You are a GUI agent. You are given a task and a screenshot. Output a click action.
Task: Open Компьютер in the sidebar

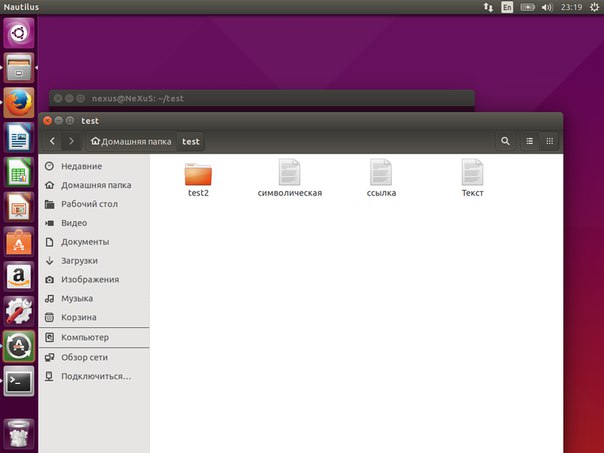[x=94, y=337]
